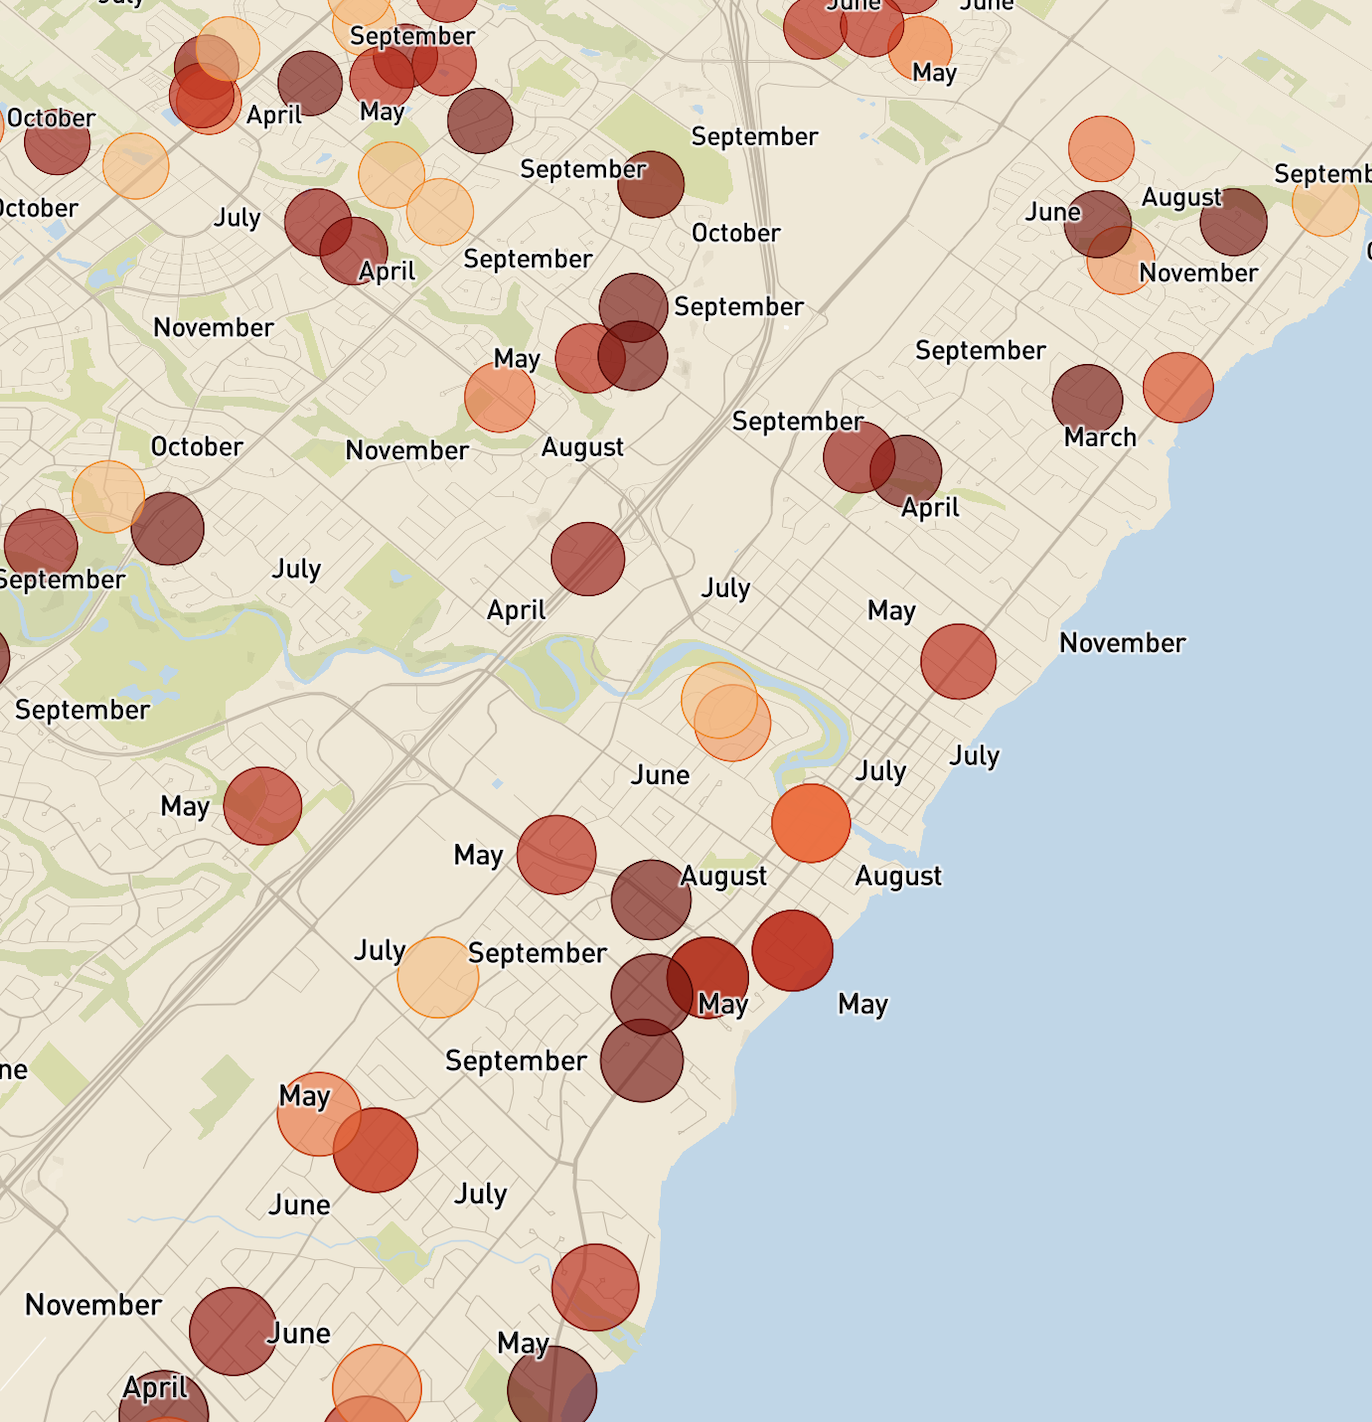Click the dark brown August marker

click(x=650, y=900)
